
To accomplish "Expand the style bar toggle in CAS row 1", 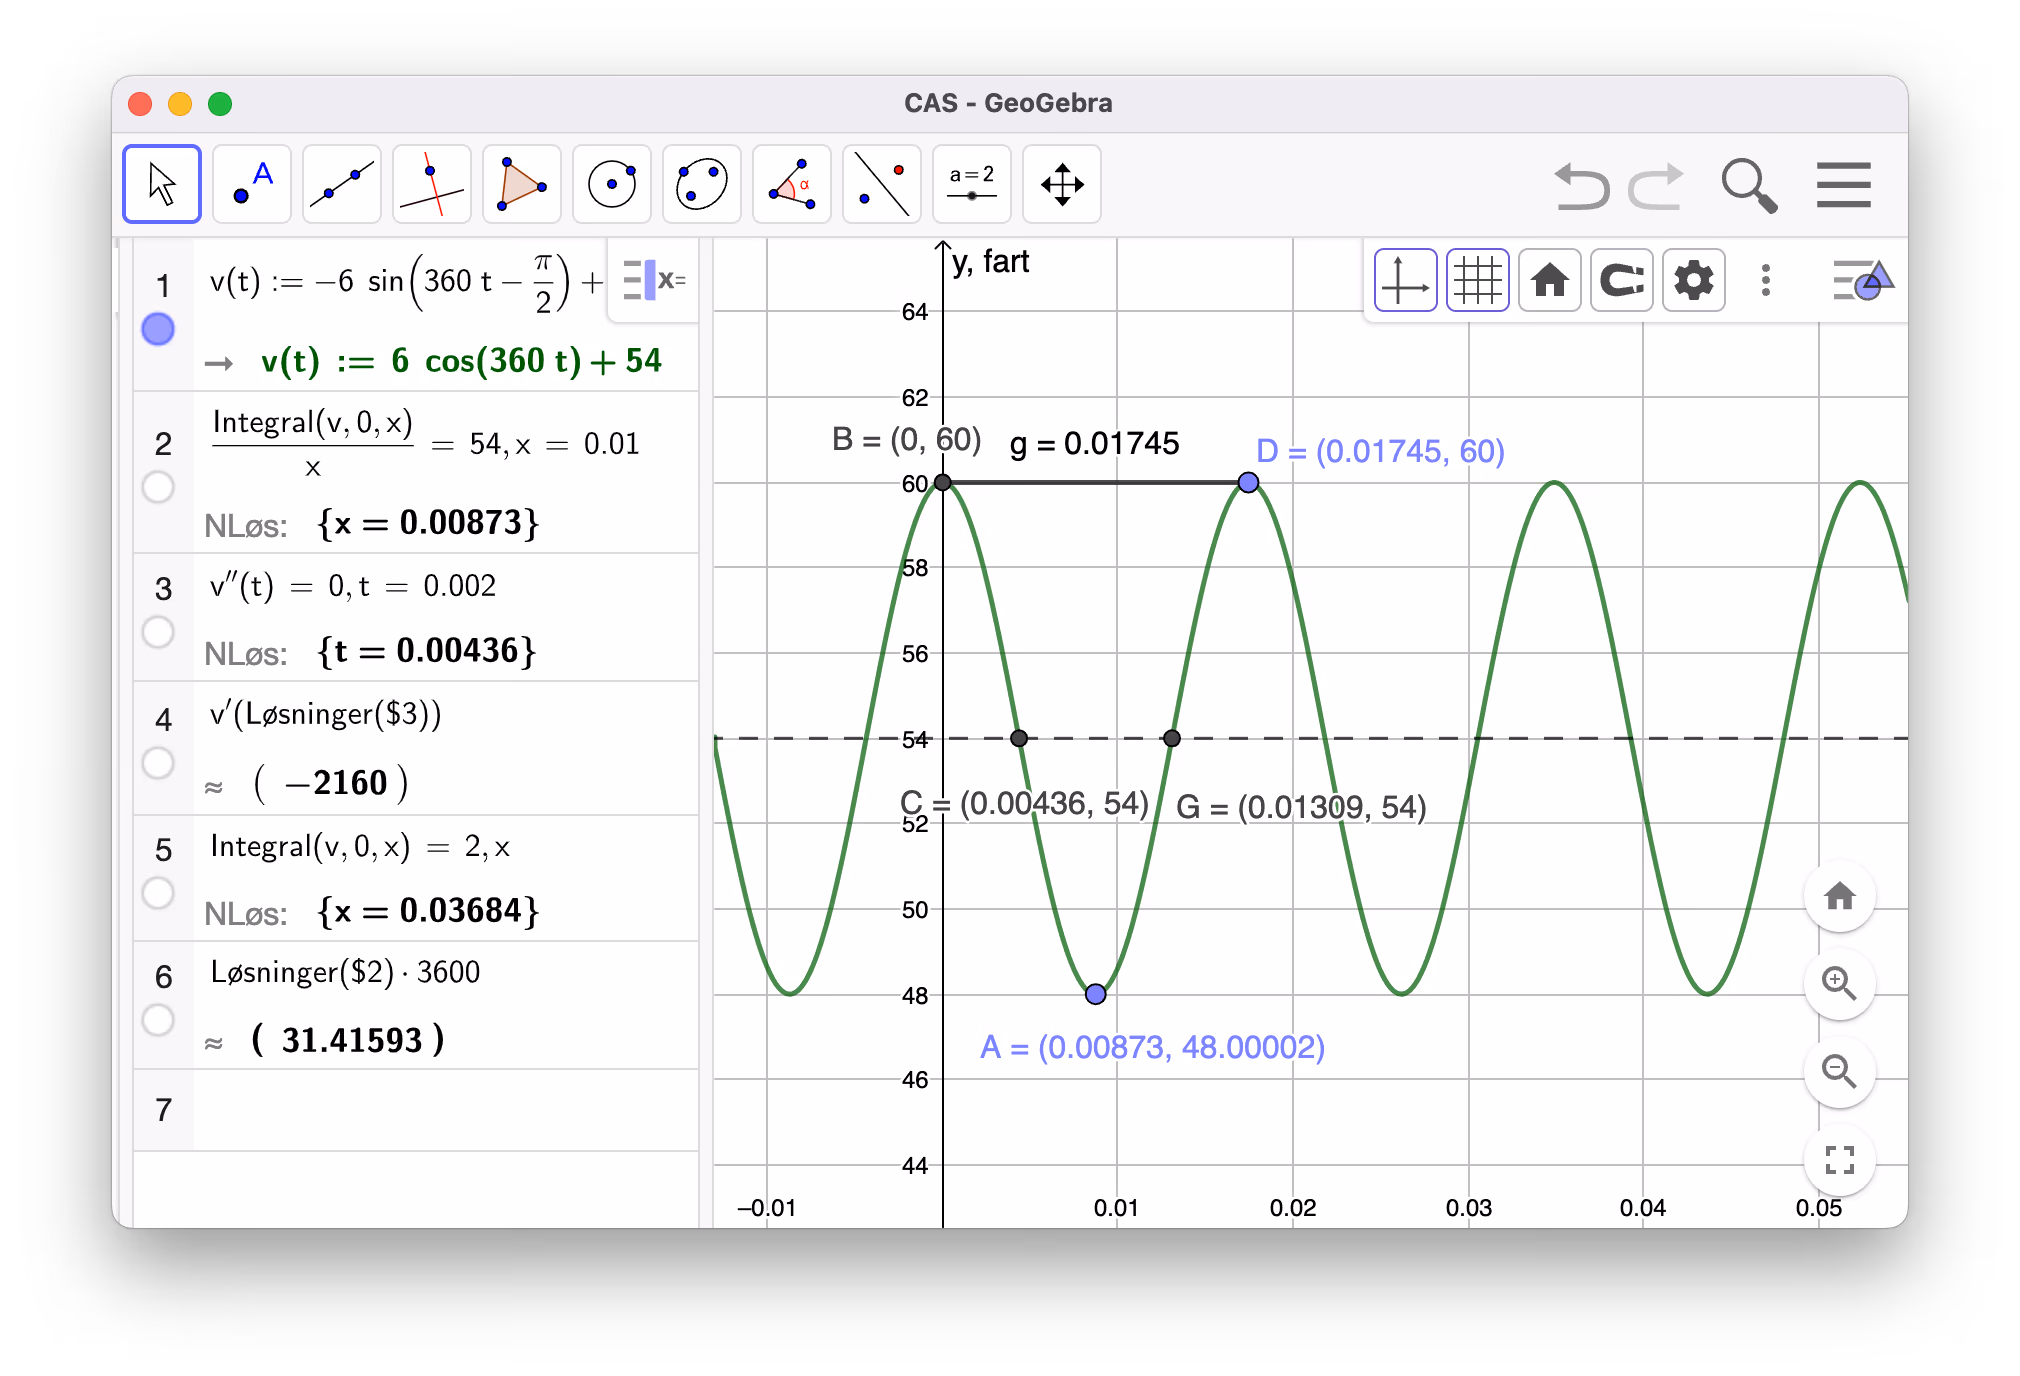I will pos(654,280).
